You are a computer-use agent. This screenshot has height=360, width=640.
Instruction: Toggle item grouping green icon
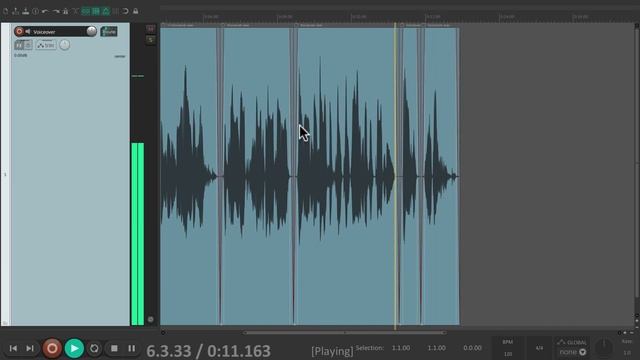(x=85, y=11)
